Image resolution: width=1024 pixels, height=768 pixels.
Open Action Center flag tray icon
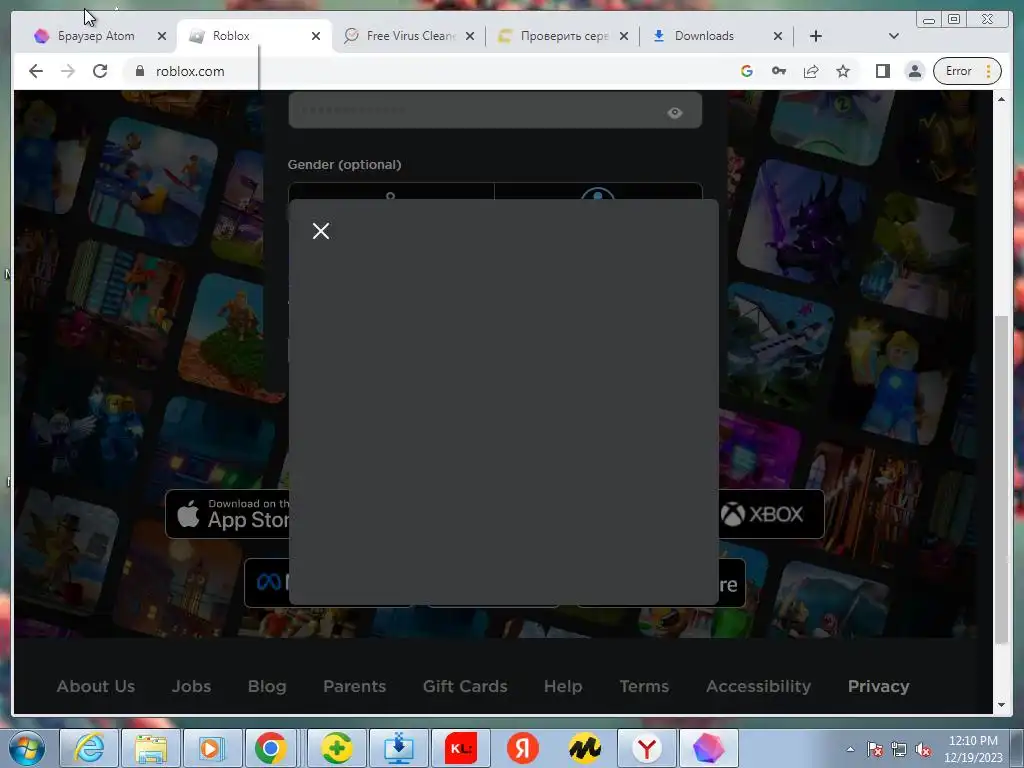pyautogui.click(x=875, y=749)
